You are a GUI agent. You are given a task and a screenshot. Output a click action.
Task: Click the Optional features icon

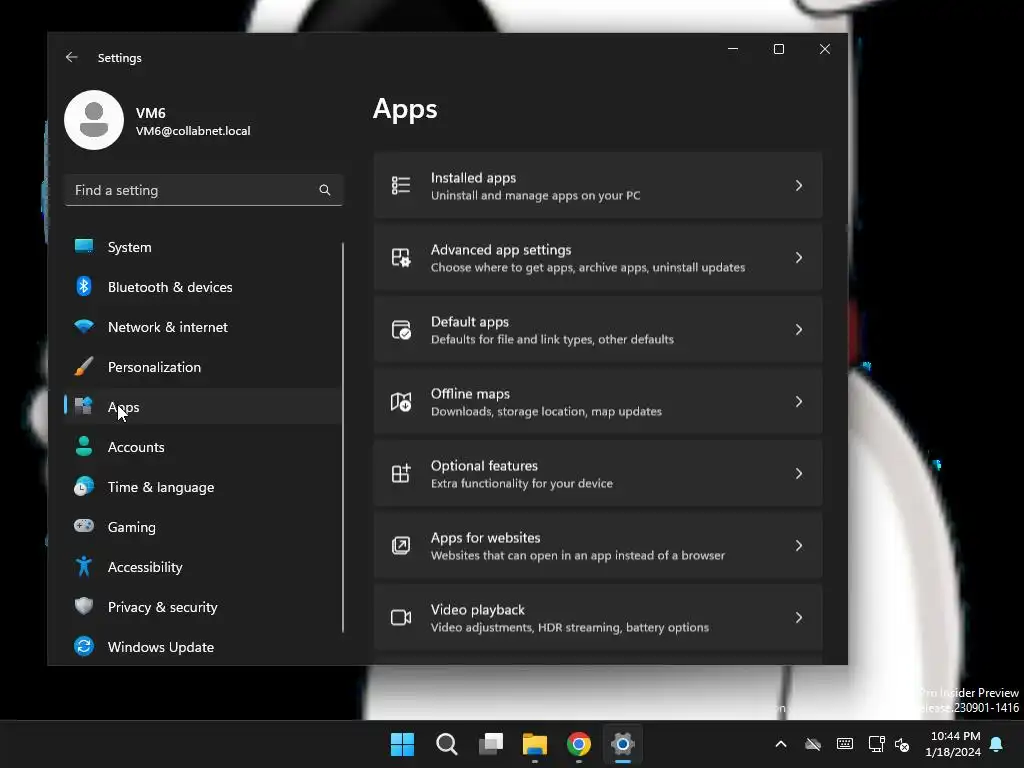click(401, 473)
